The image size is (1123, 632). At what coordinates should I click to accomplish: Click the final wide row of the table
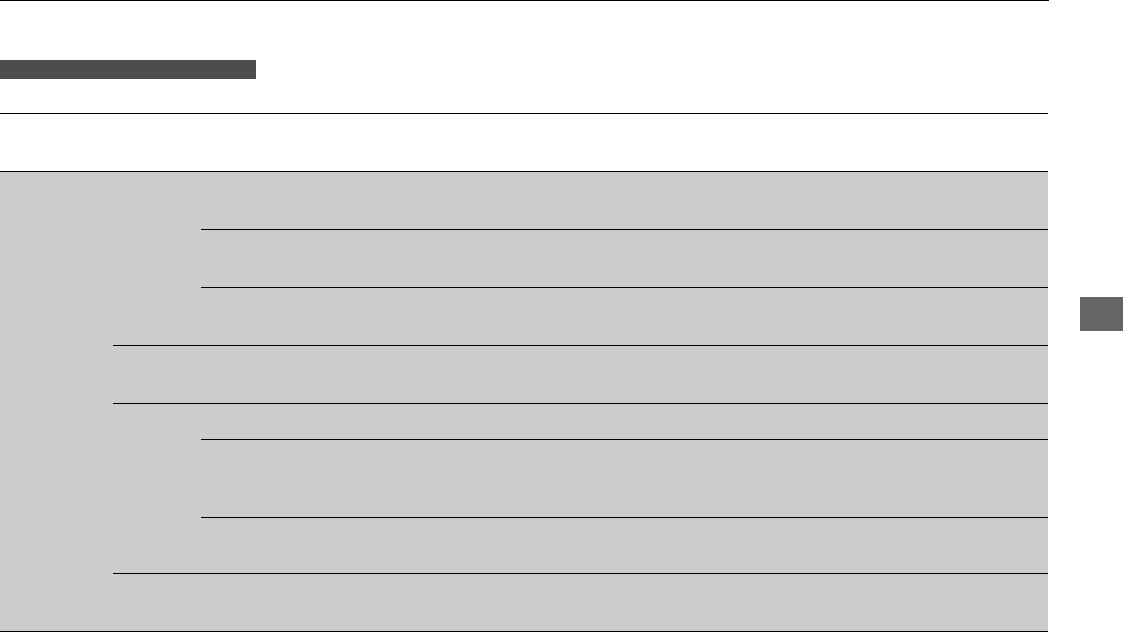(x=580, y=603)
